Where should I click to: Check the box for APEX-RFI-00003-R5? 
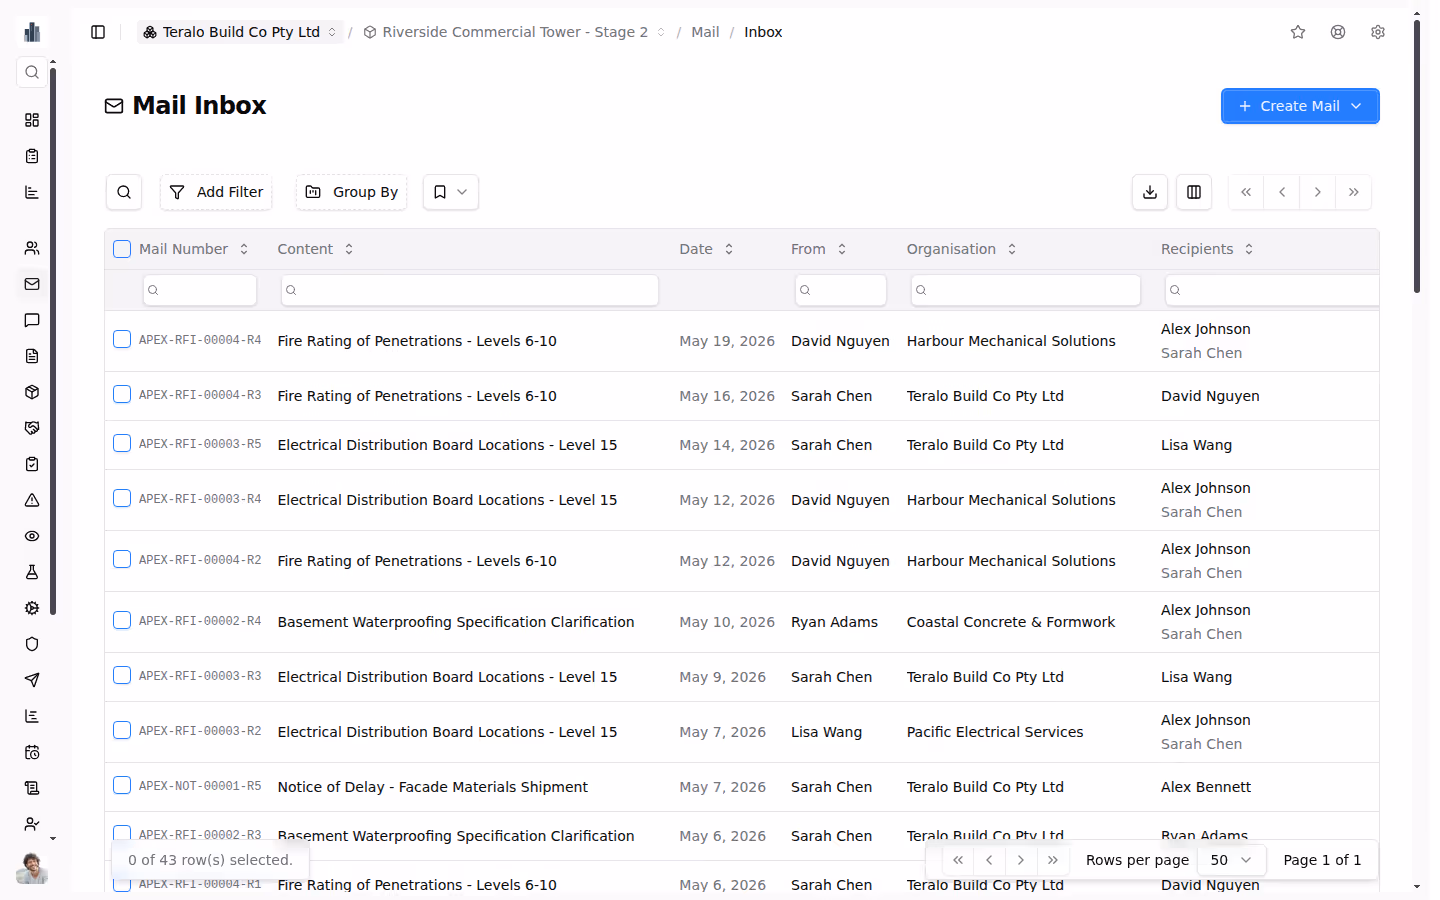(x=122, y=443)
